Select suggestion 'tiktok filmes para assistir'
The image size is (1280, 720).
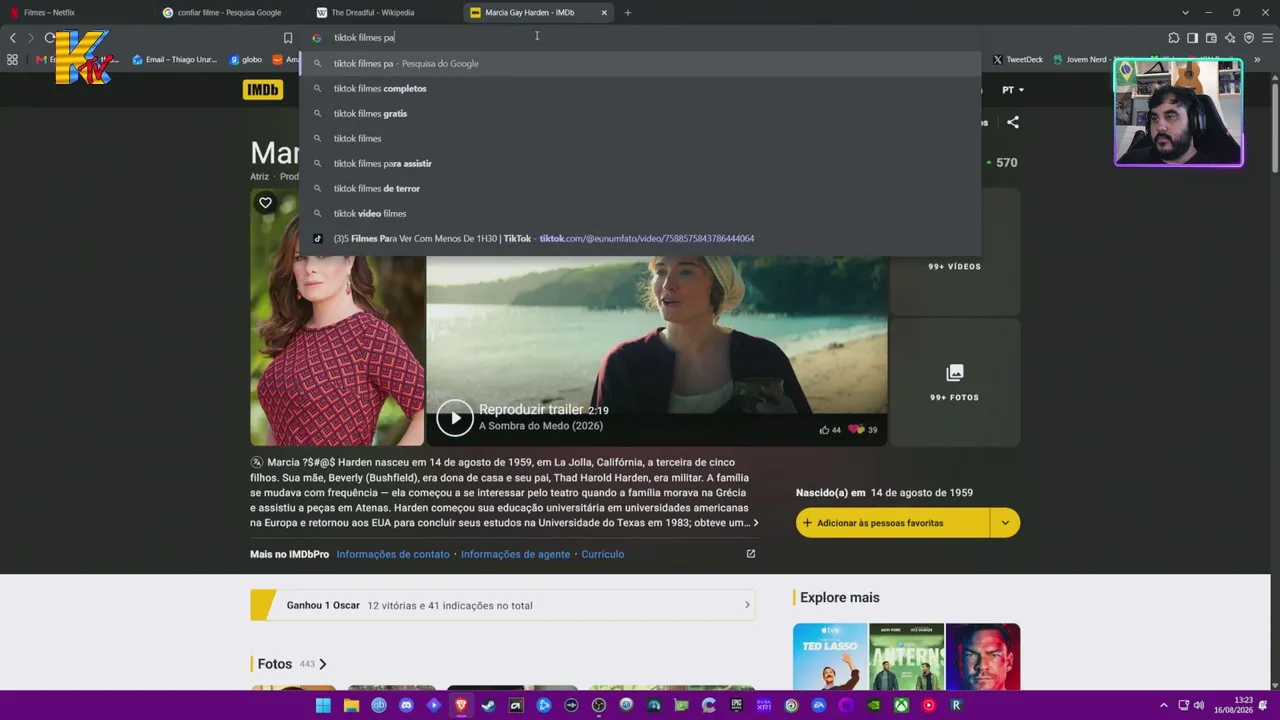click(640, 164)
